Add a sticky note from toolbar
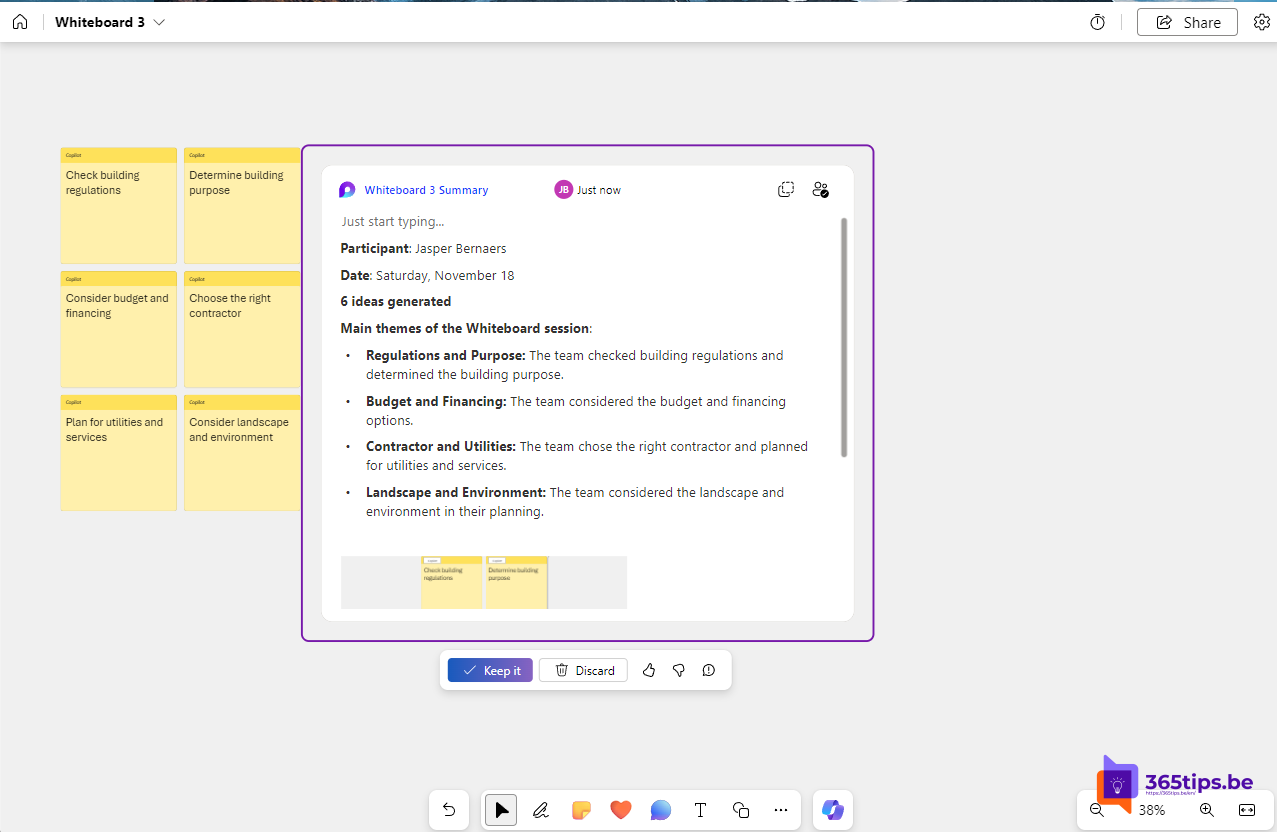 click(x=581, y=810)
